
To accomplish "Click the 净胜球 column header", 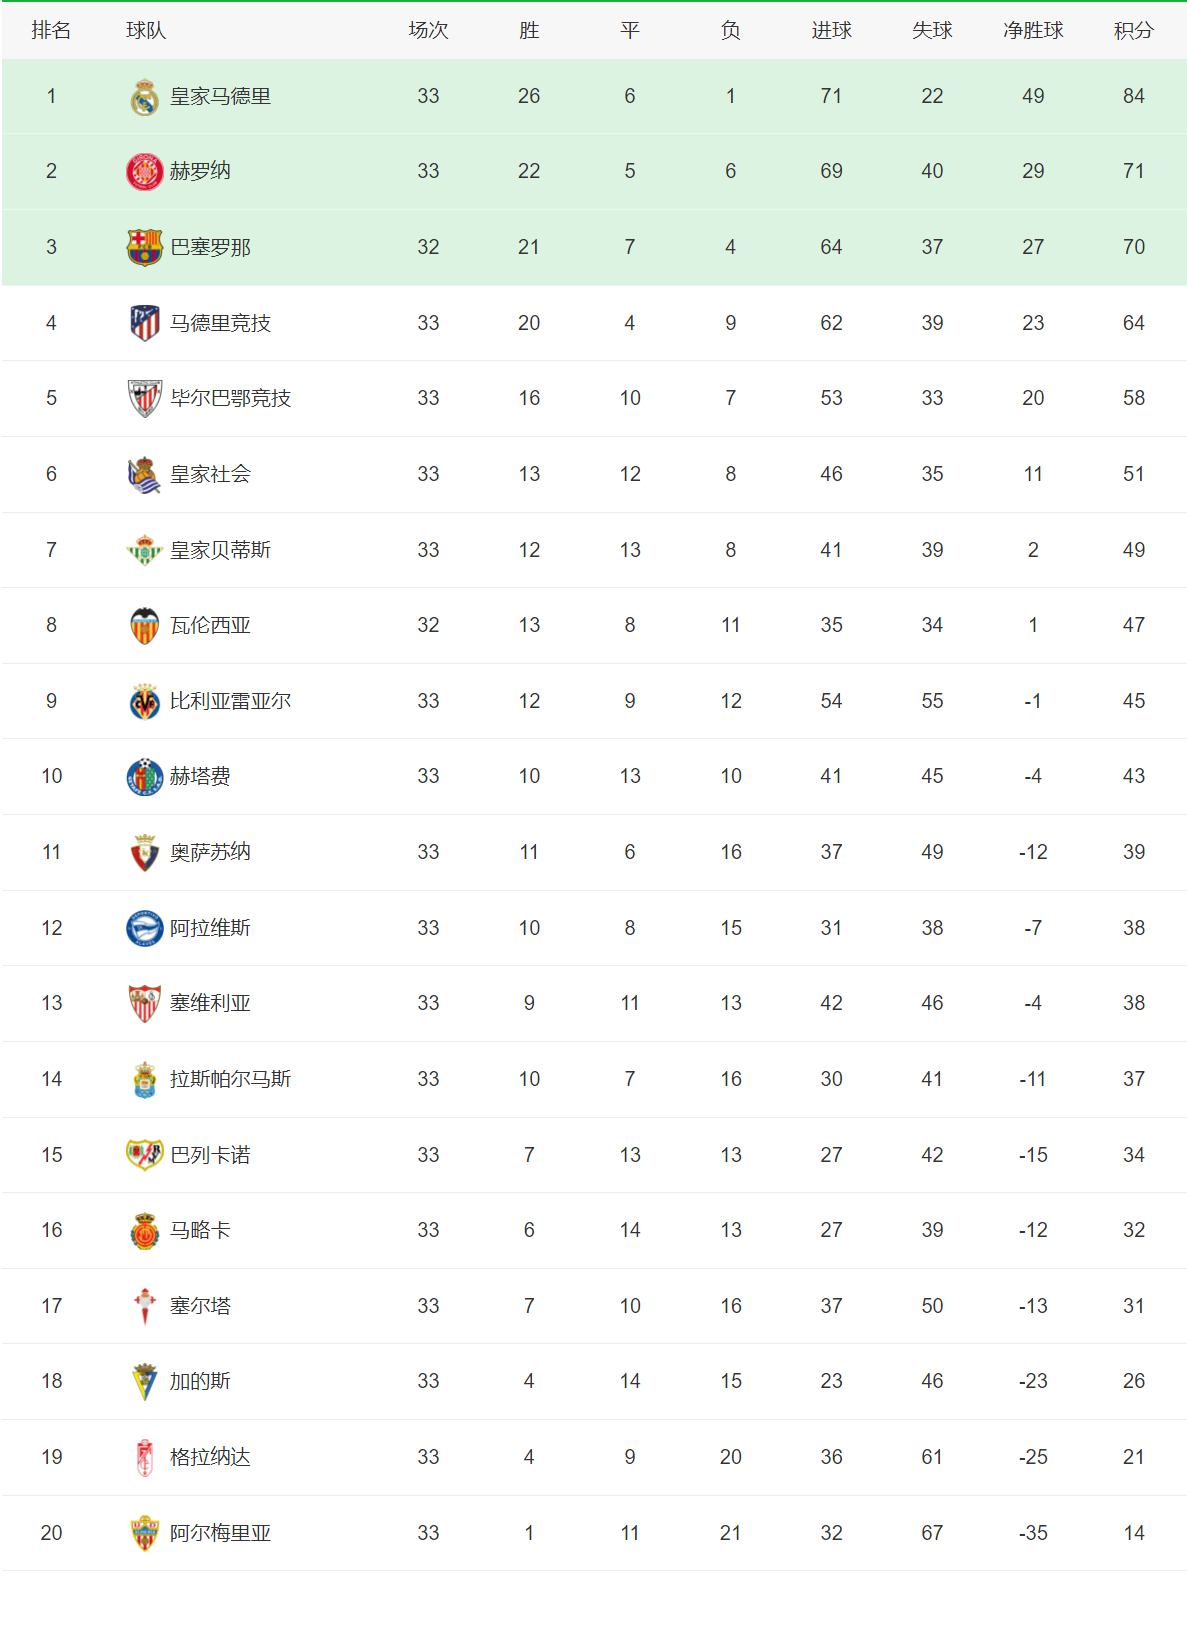I will pyautogui.click(x=1033, y=31).
